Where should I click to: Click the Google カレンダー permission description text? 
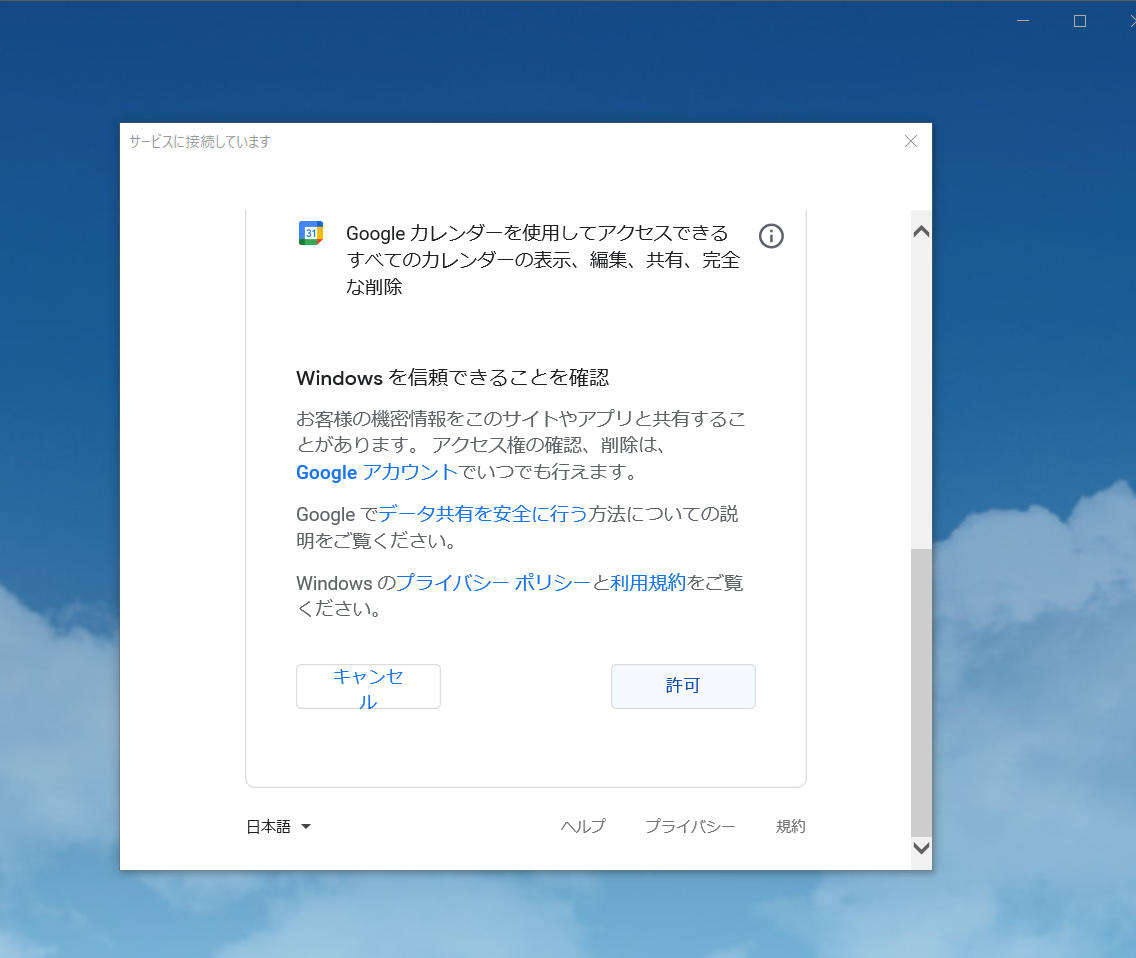[x=543, y=260]
